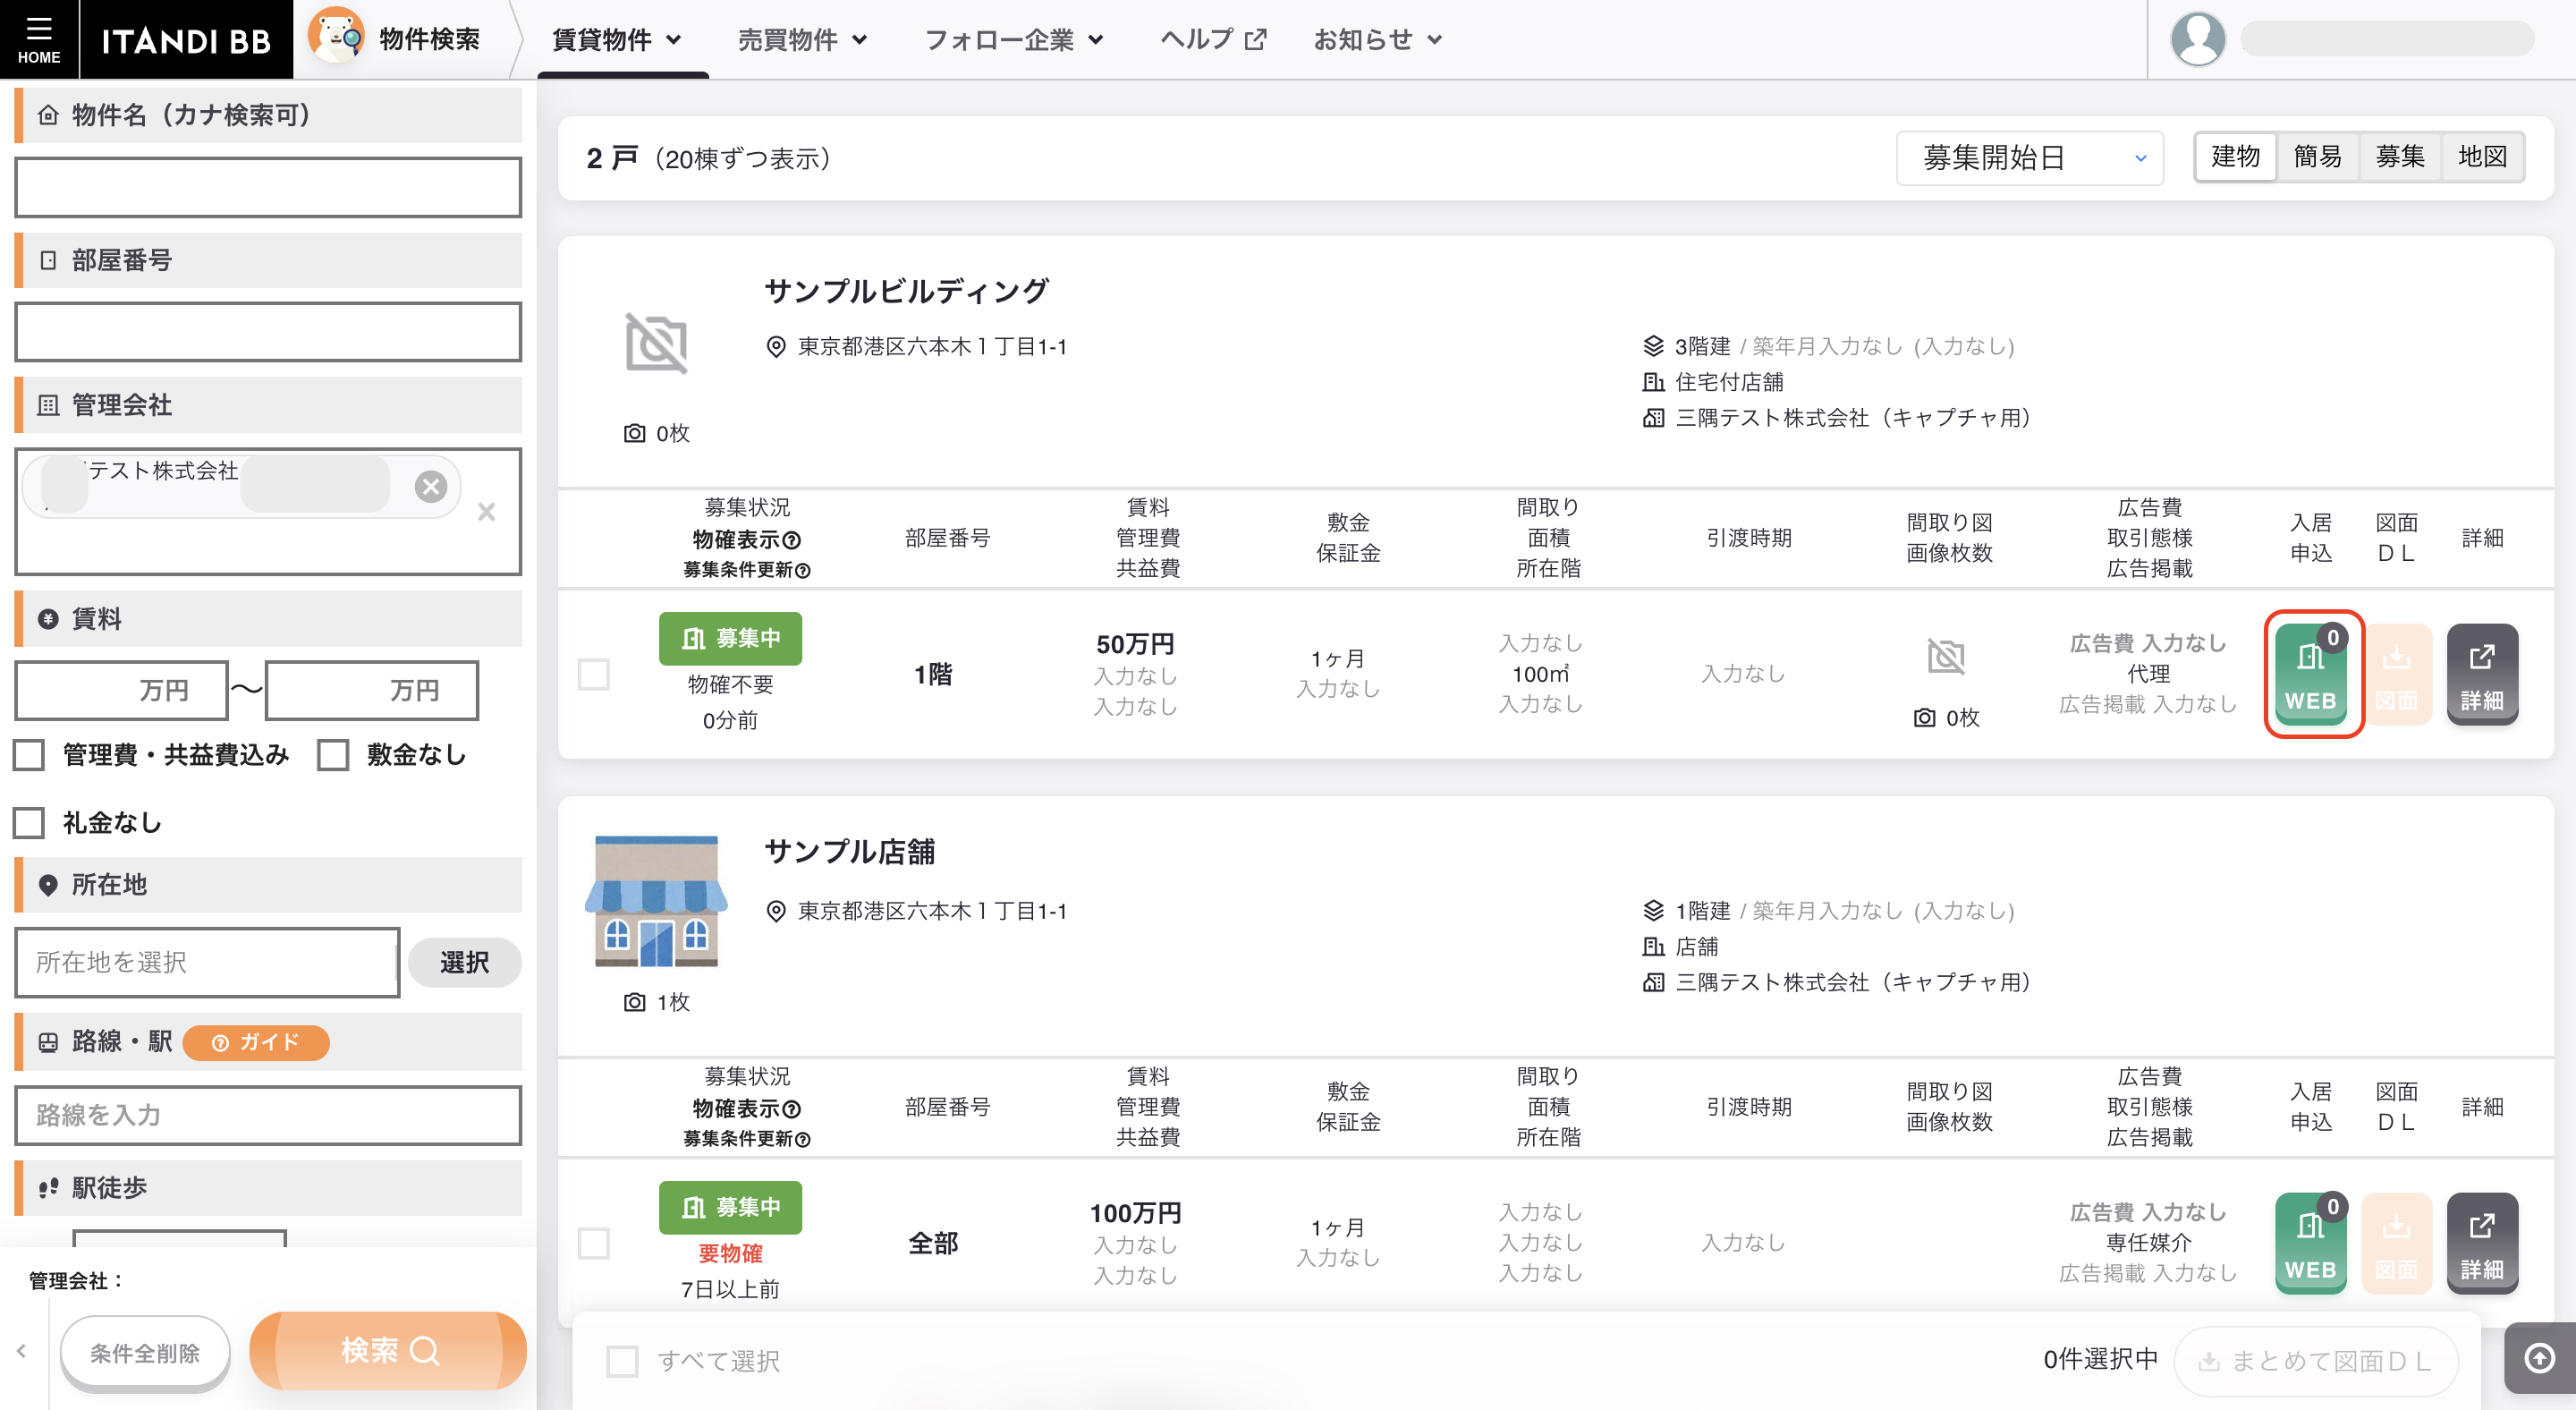
Task: Click WEB application button for サンプル店舗
Action: click(x=2311, y=1243)
